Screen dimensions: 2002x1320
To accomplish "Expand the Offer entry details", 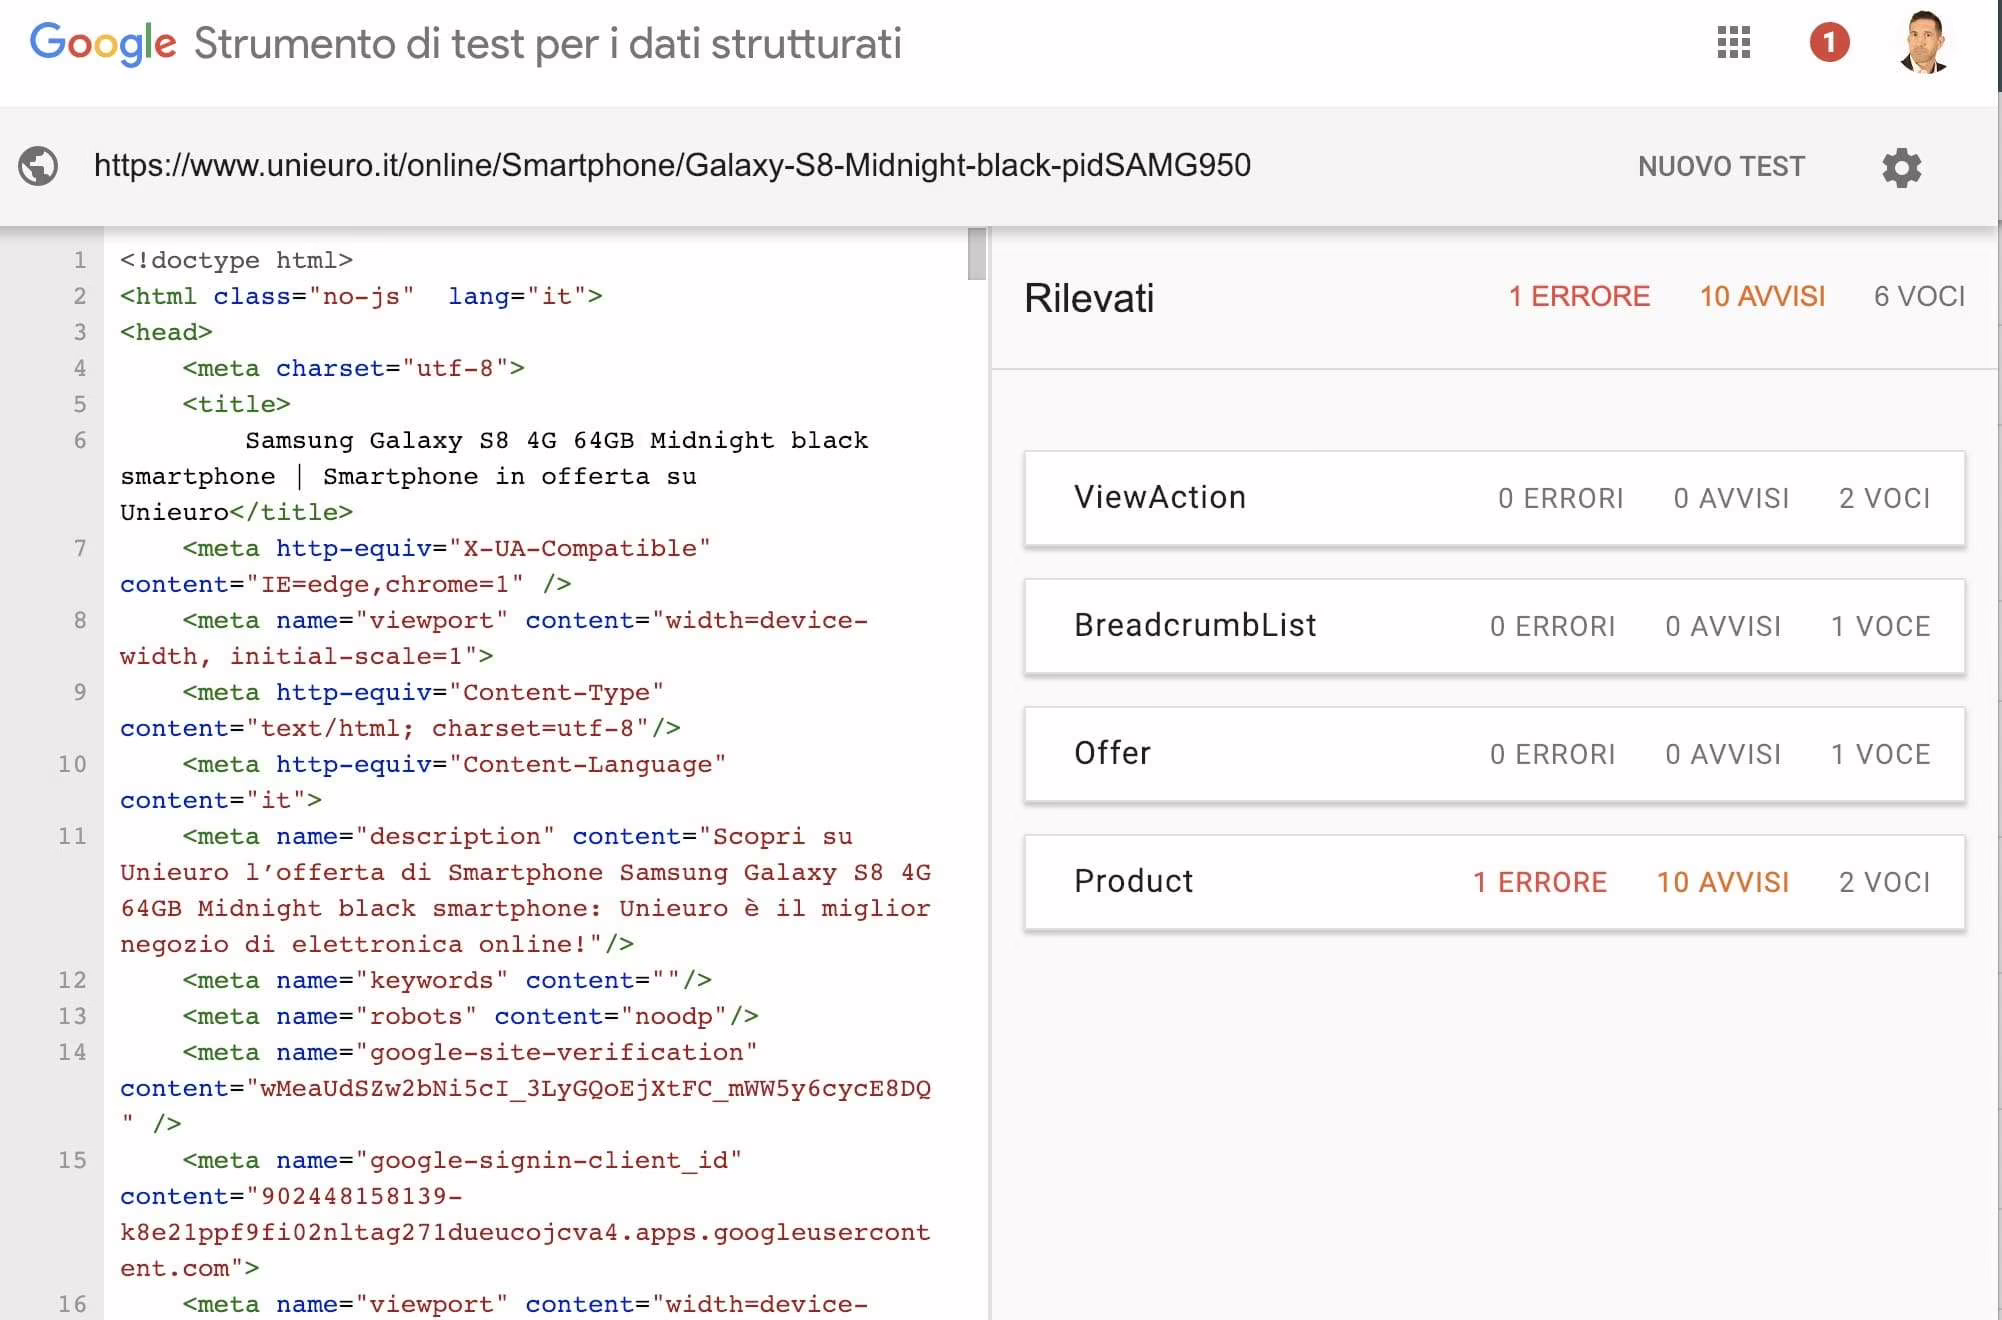I will (1112, 754).
